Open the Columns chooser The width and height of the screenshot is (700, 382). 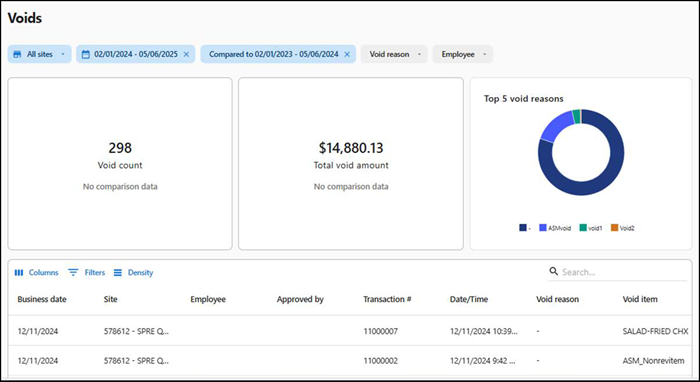(x=37, y=272)
